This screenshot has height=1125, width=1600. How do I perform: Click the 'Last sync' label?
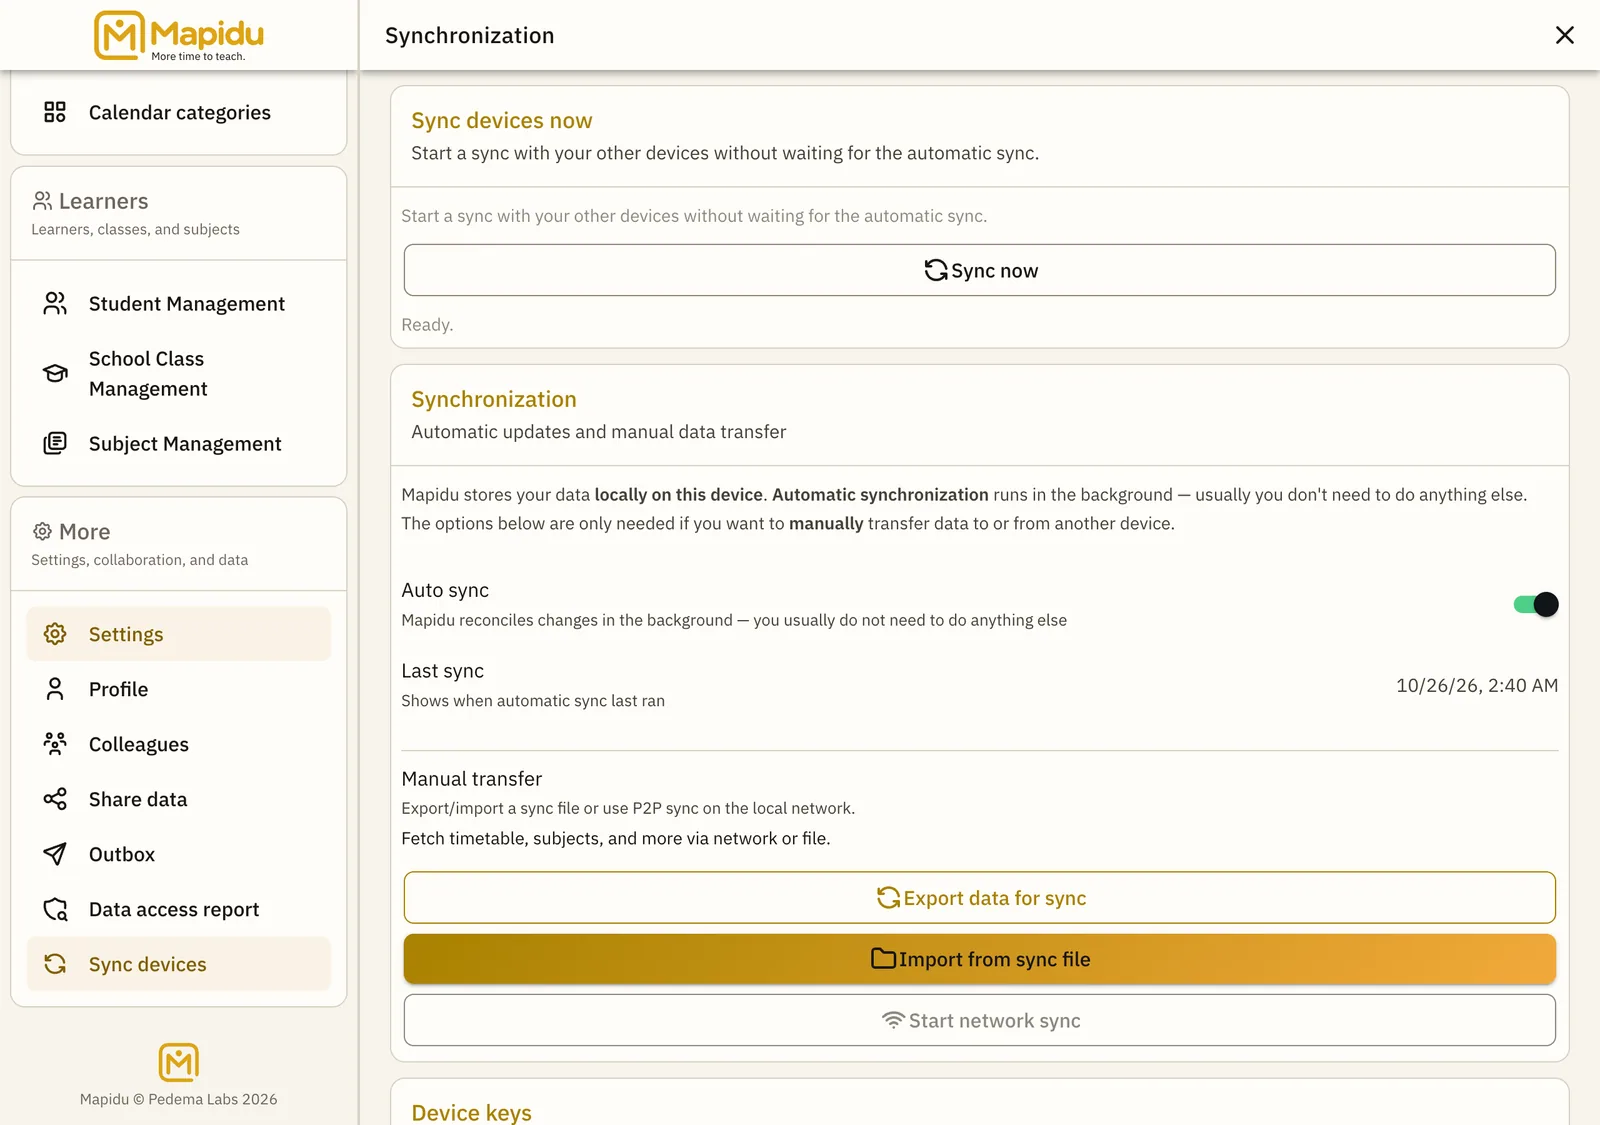click(x=443, y=671)
